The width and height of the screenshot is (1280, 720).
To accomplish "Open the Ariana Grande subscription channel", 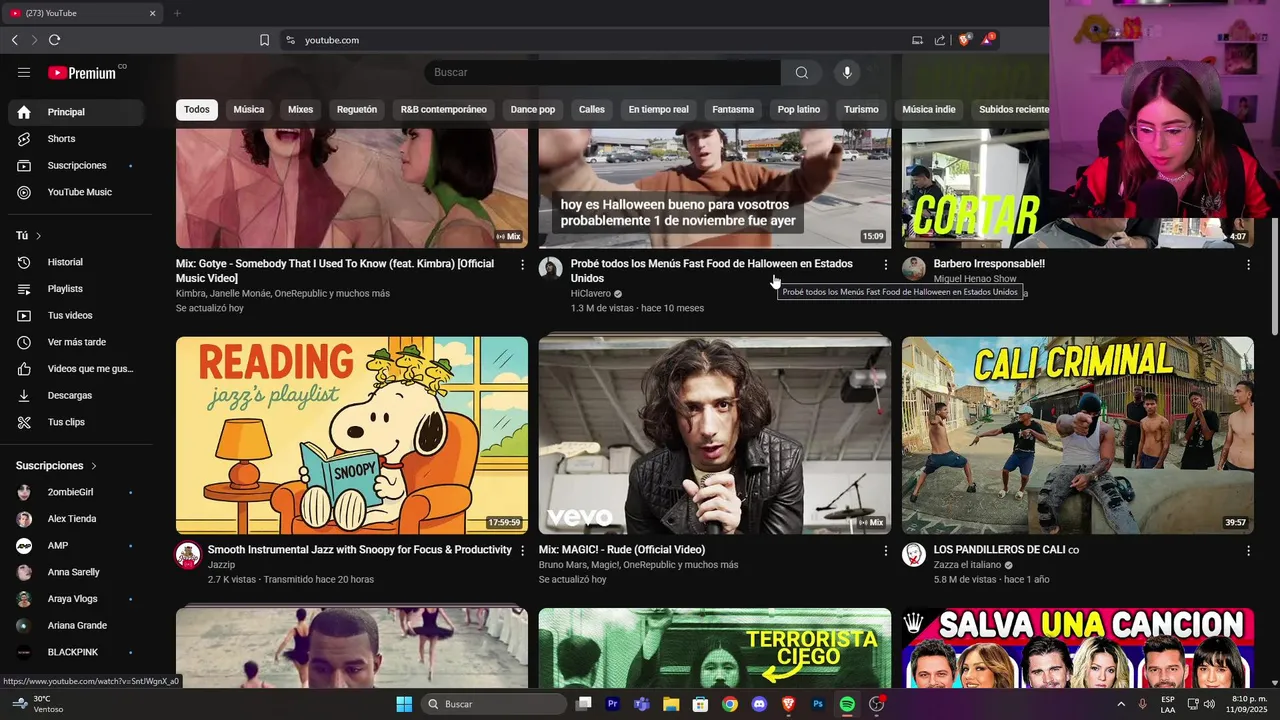I will (76, 626).
